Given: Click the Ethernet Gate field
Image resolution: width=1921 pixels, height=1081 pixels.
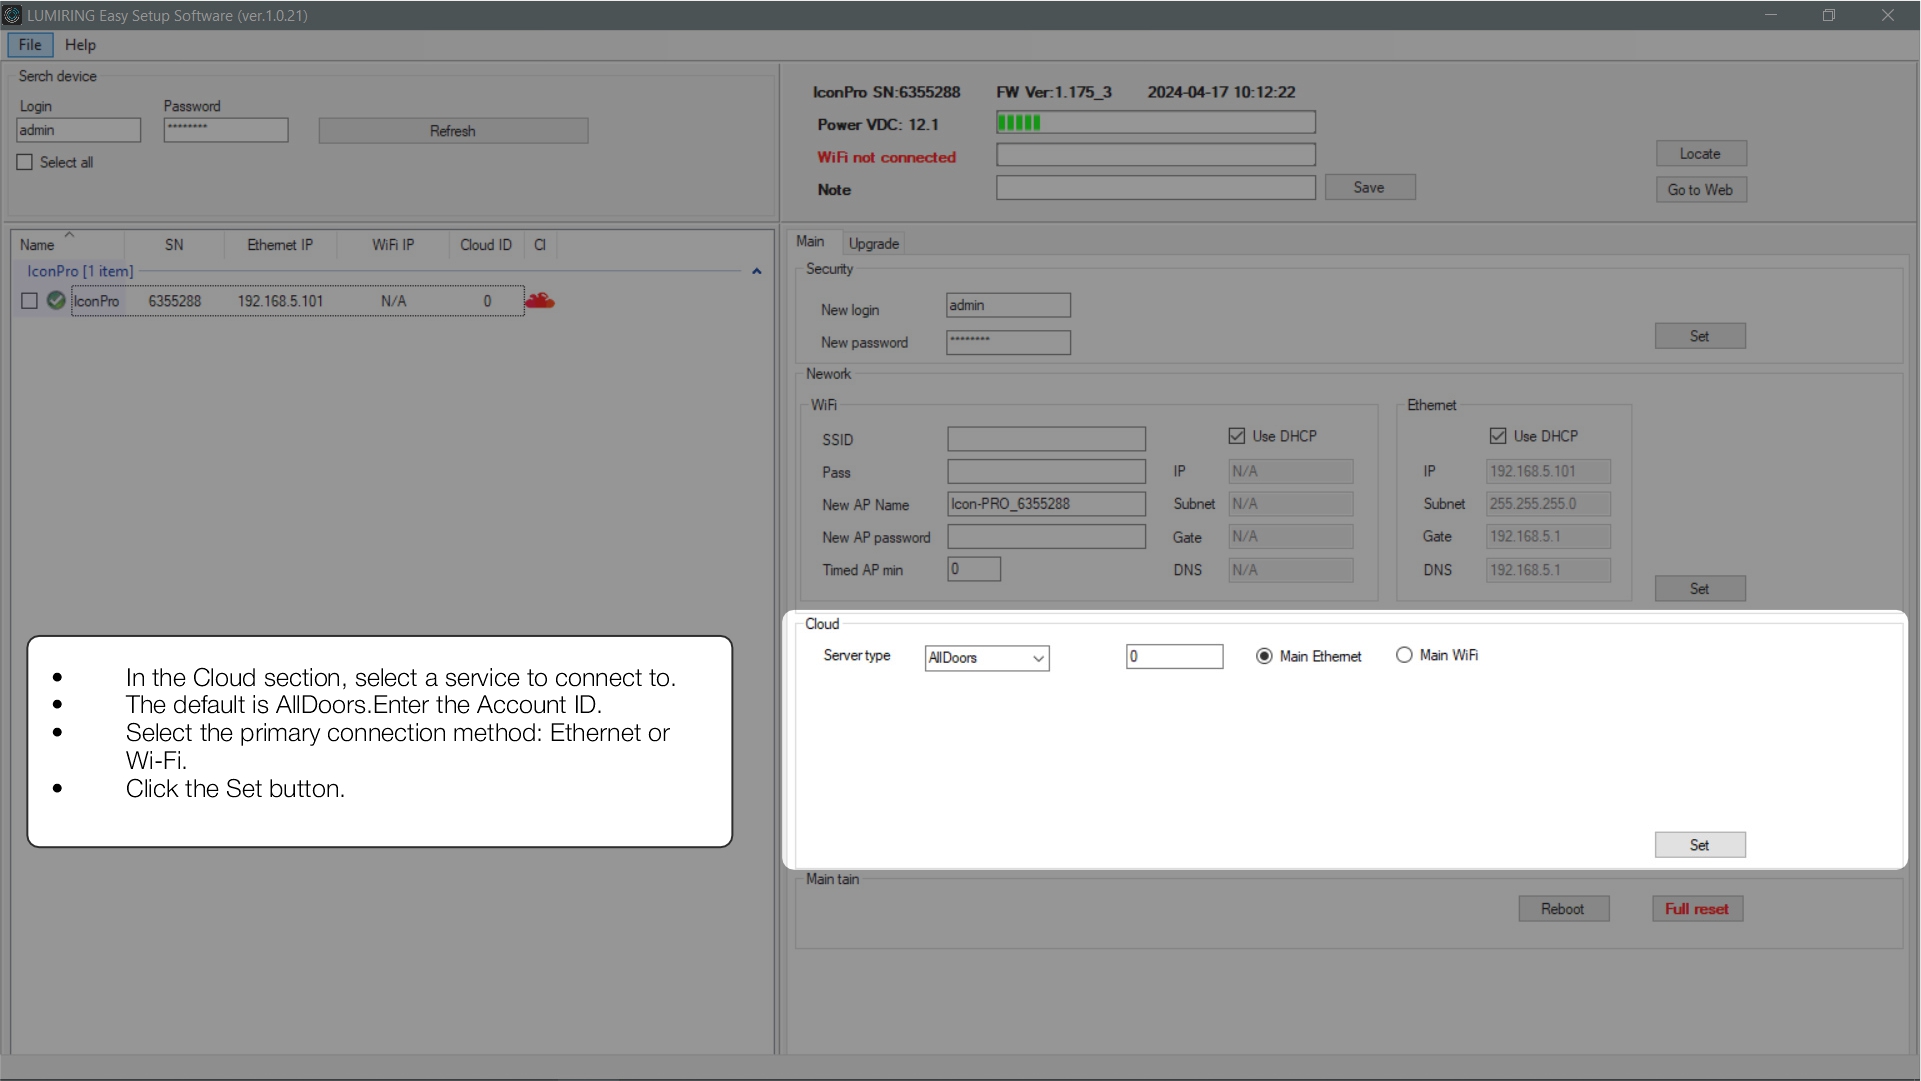Looking at the screenshot, I should pyautogui.click(x=1548, y=537).
